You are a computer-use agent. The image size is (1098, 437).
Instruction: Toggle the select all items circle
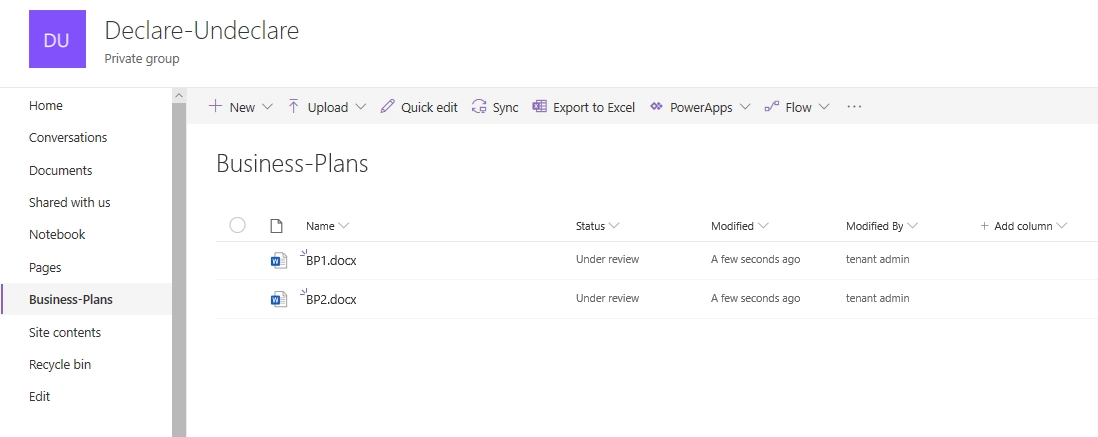[237, 225]
